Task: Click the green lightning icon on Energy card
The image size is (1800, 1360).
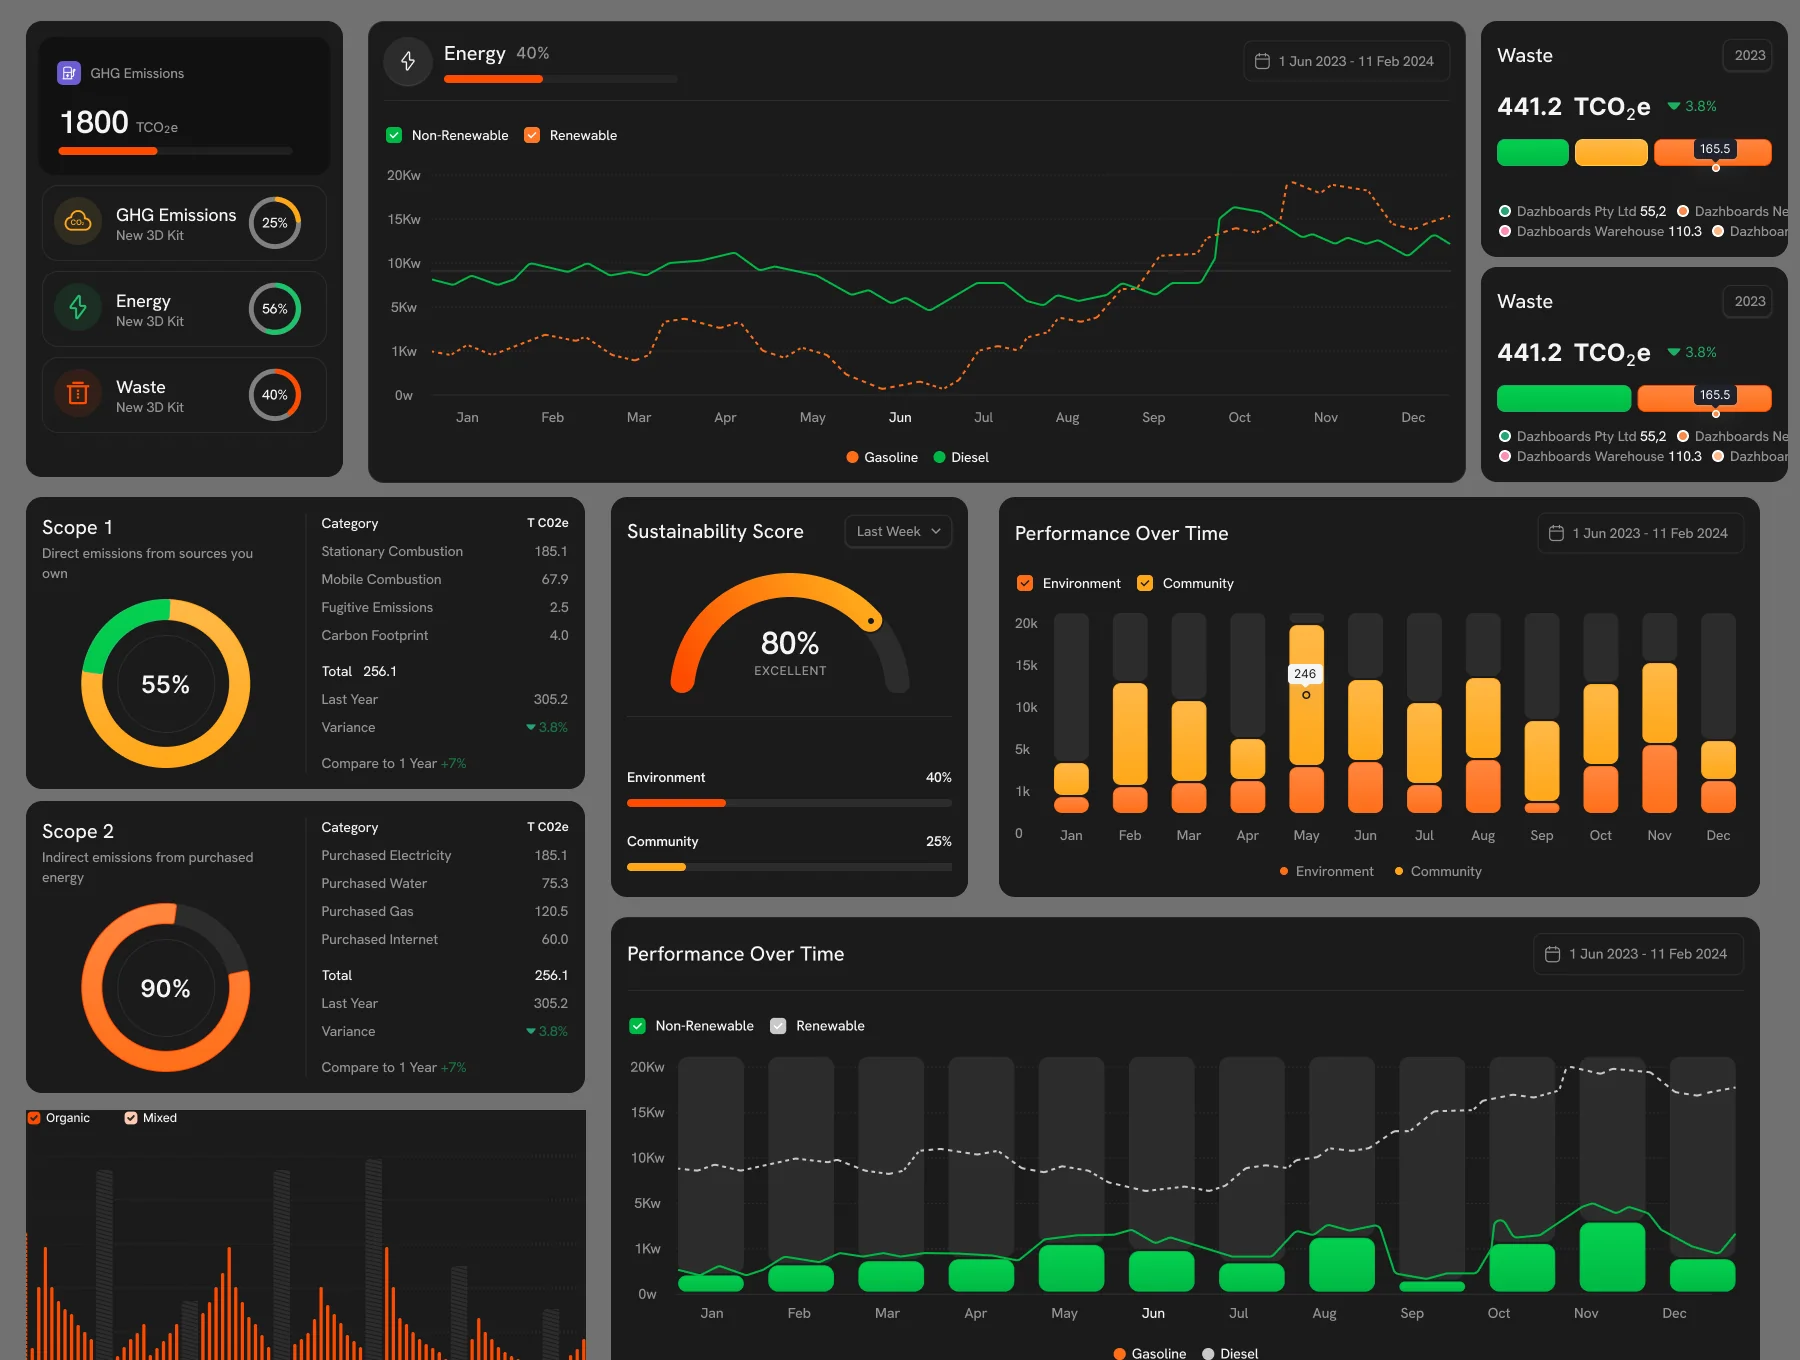Action: coord(78,308)
